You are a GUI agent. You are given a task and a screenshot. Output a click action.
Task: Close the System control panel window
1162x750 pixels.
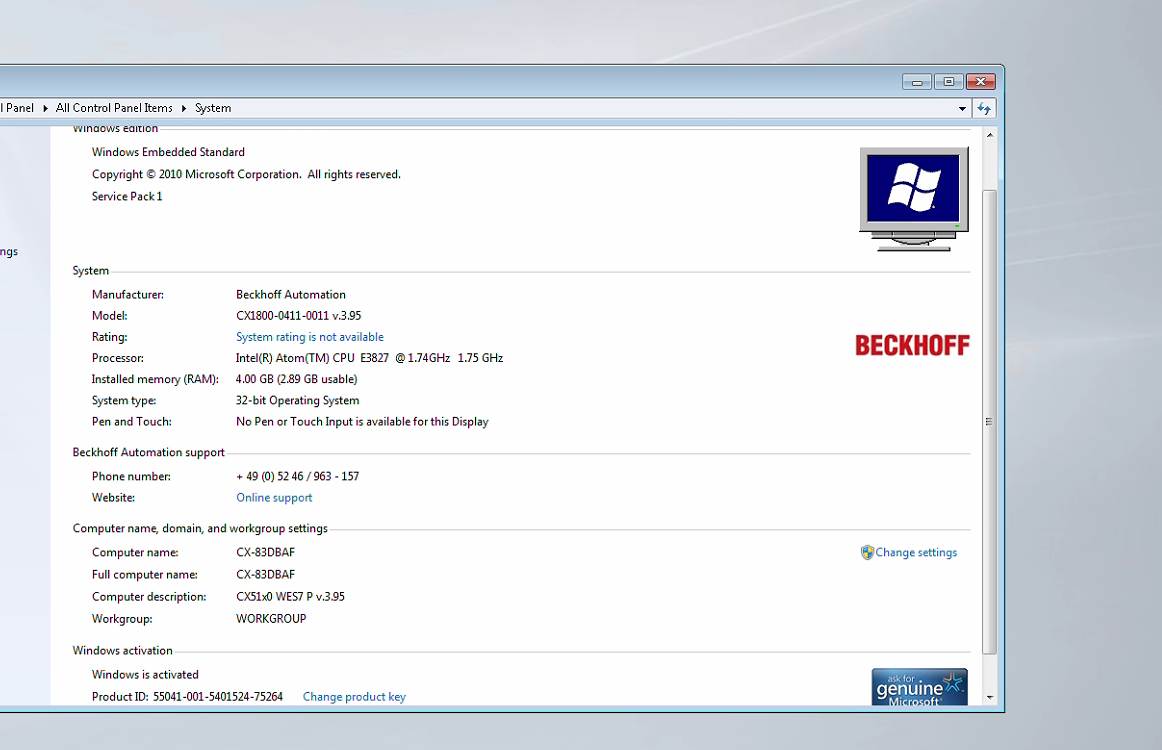click(x=980, y=82)
